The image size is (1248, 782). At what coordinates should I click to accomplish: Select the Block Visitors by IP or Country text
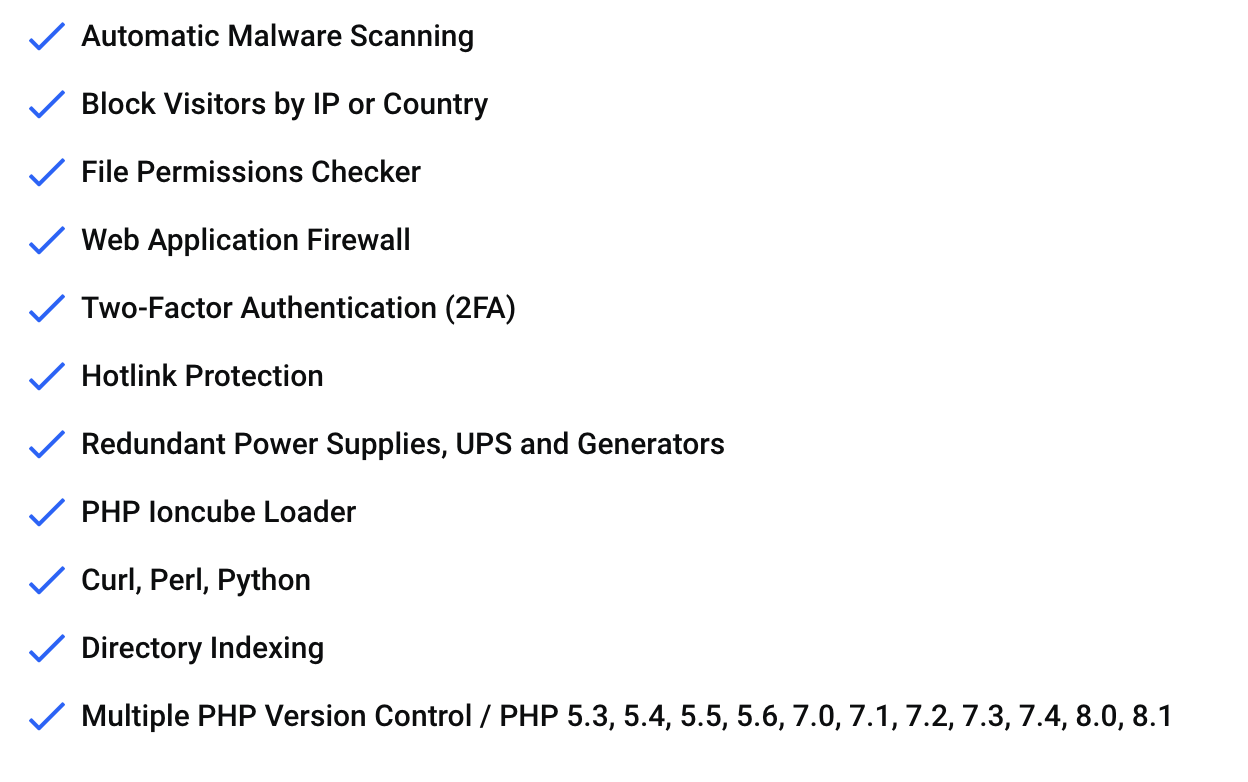pyautogui.click(x=285, y=105)
